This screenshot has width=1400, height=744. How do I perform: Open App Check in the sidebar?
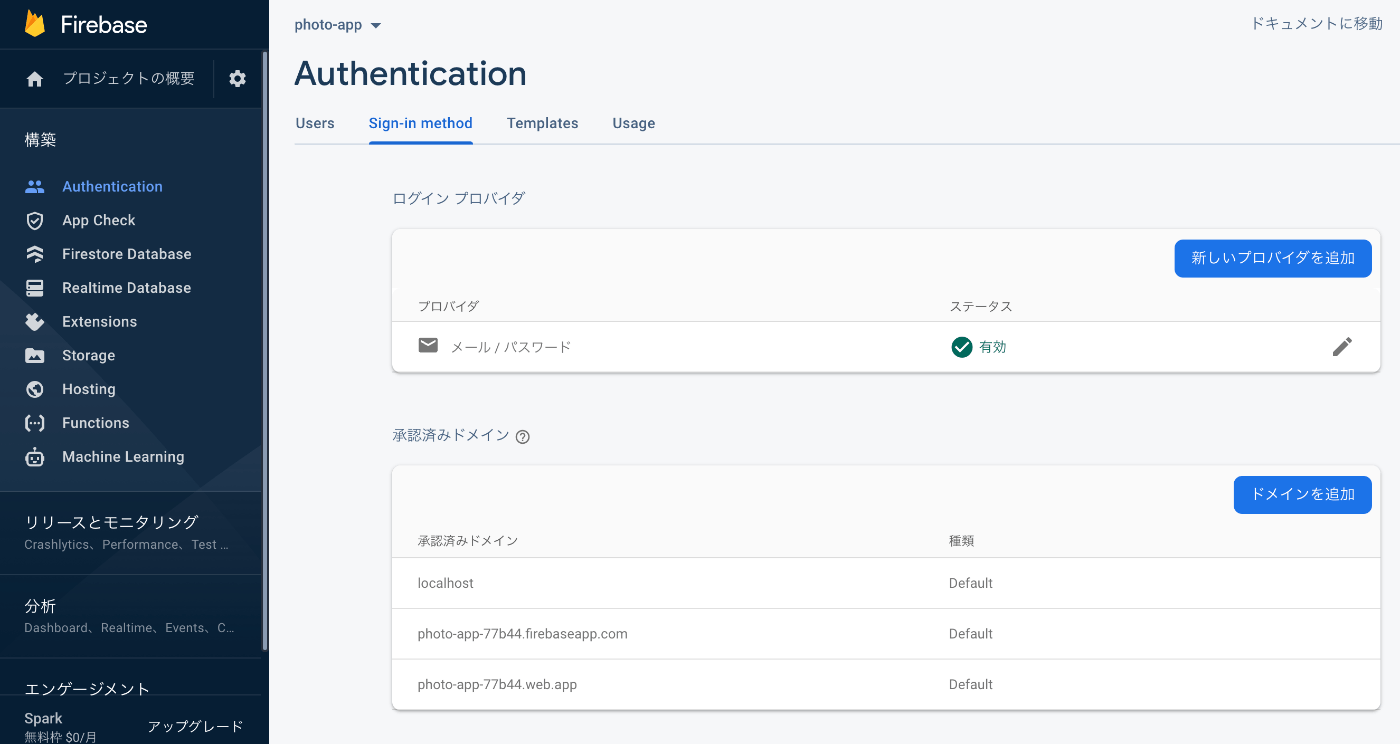(x=99, y=220)
